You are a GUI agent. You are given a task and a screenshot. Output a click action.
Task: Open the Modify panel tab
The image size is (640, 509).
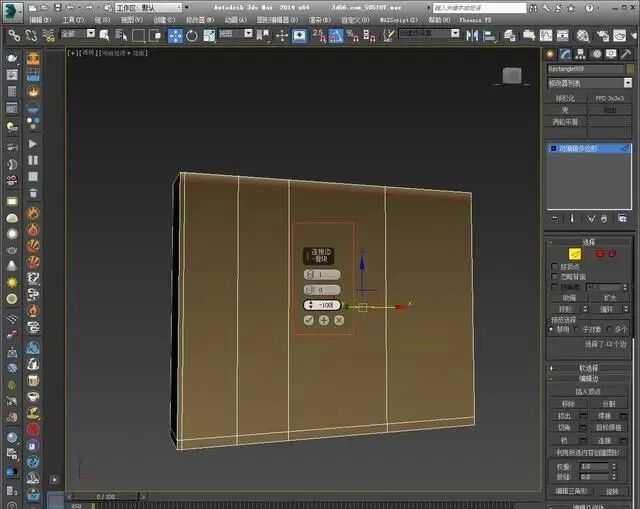tap(565, 54)
